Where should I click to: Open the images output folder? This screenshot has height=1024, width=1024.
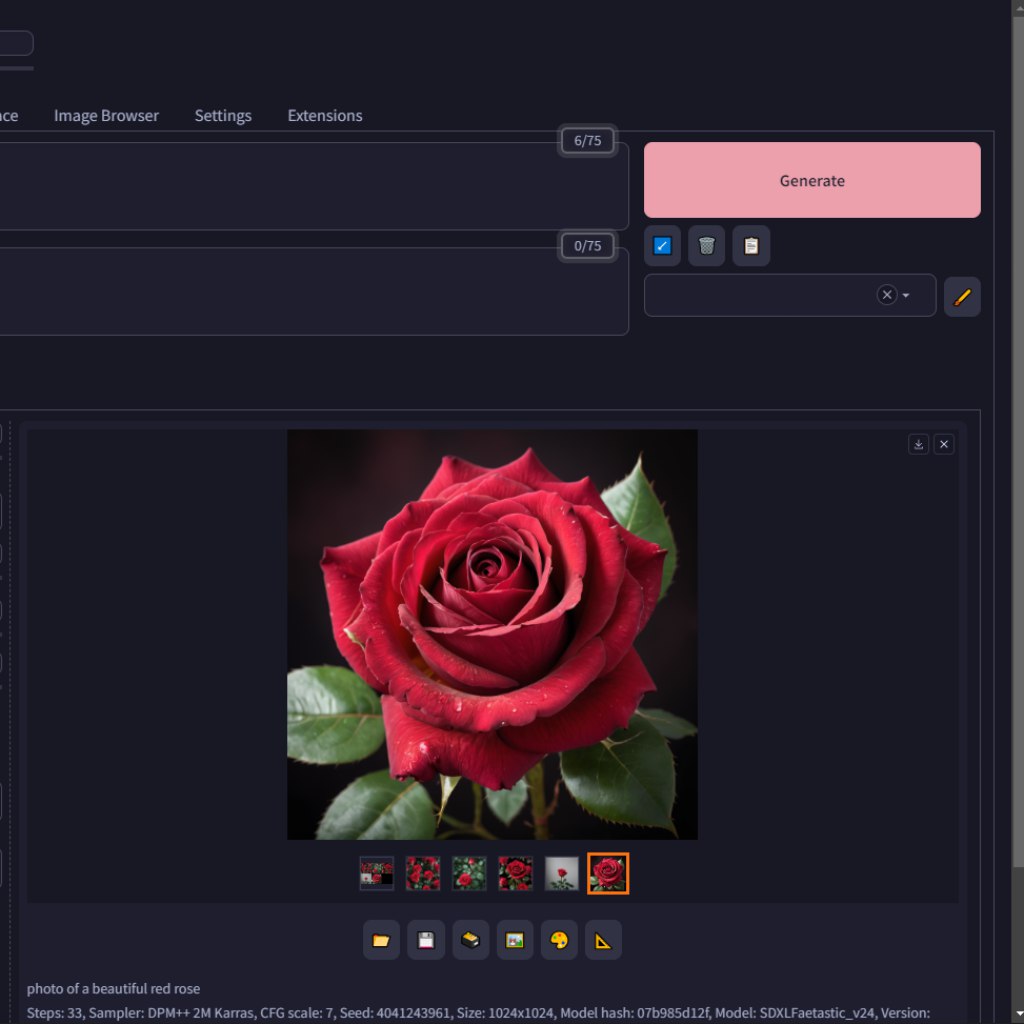point(381,940)
